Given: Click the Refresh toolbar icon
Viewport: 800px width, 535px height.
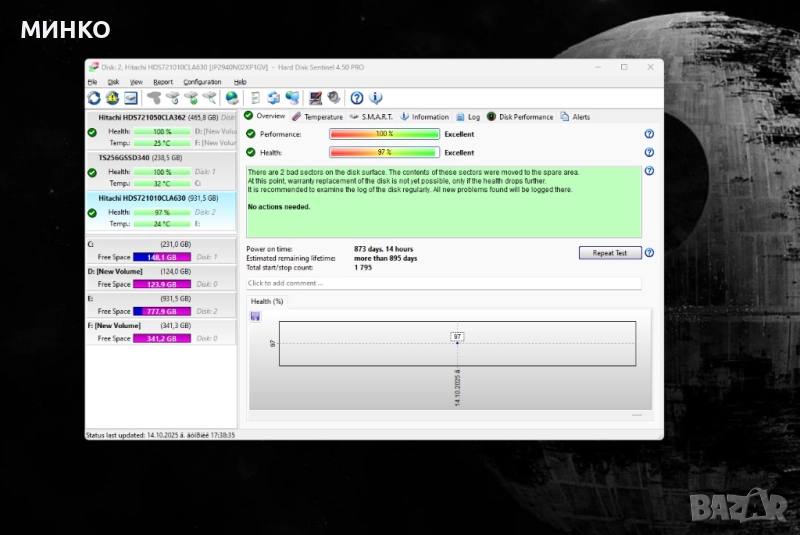Looking at the screenshot, I should point(94,98).
